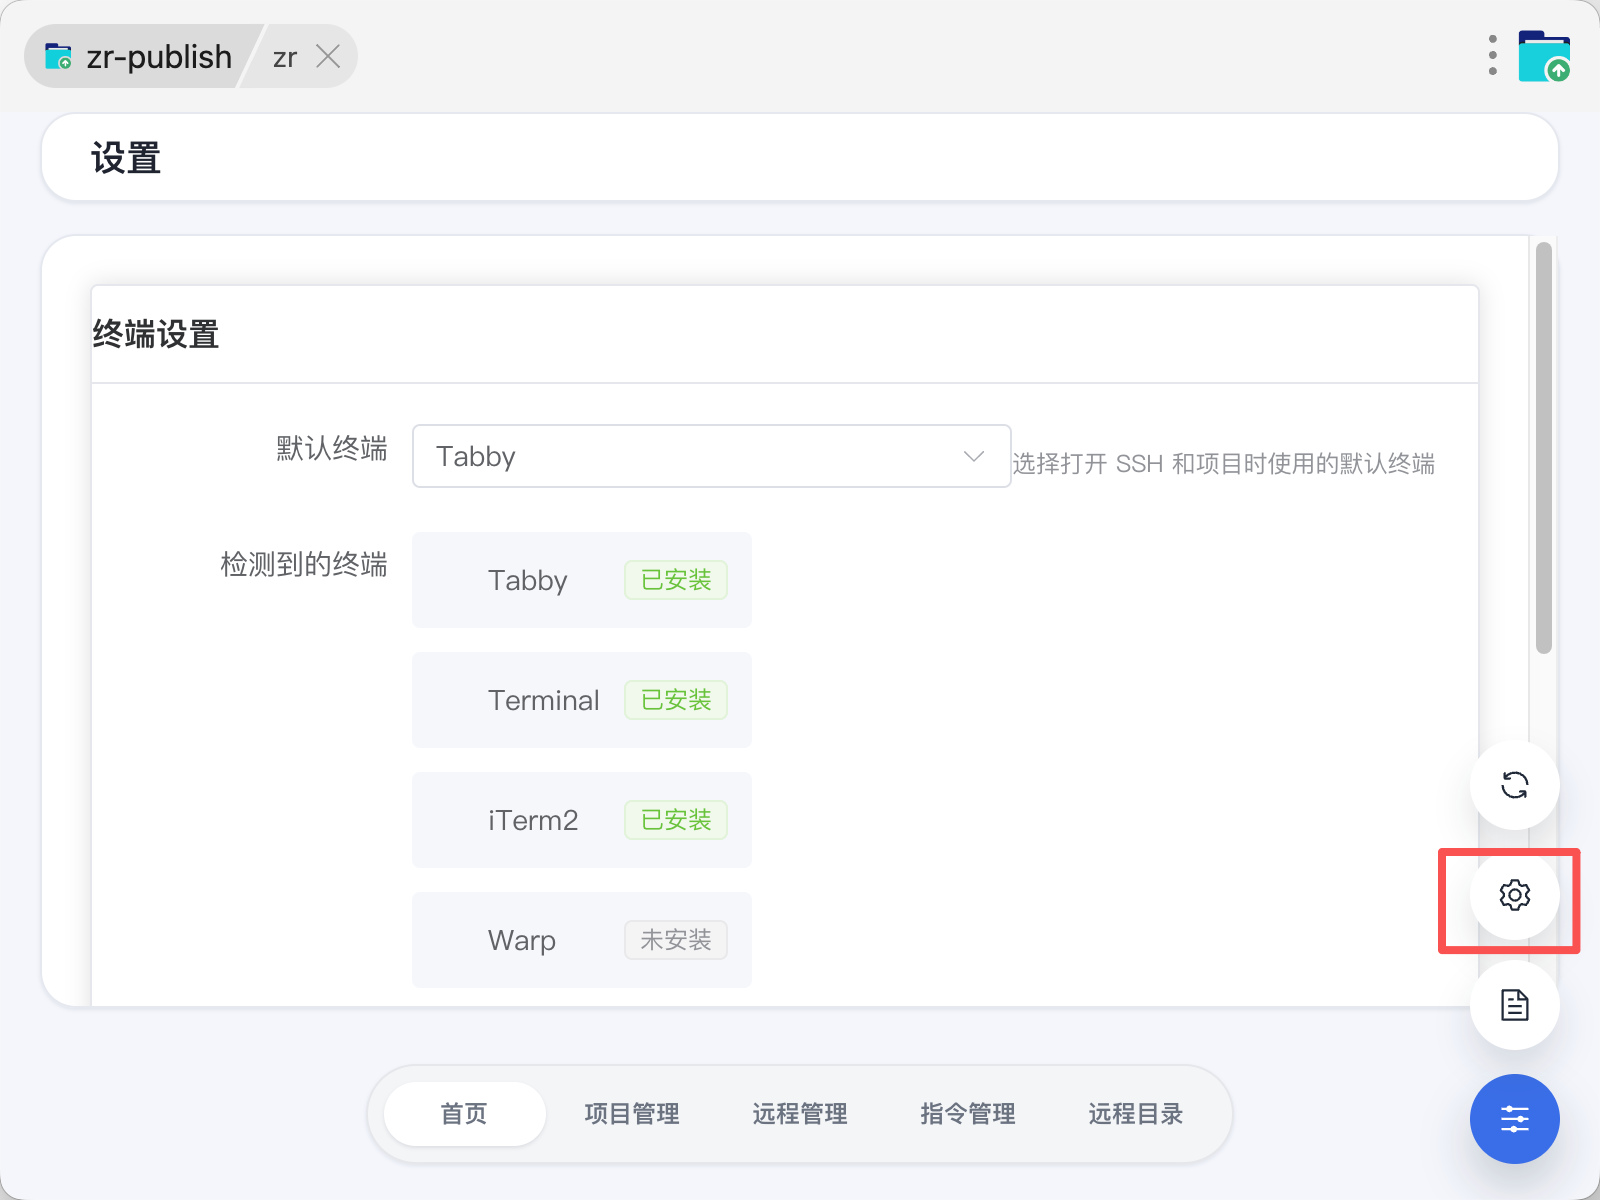Open the three-dot more options menu
Screen dimensions: 1600x1200
[1492, 56]
